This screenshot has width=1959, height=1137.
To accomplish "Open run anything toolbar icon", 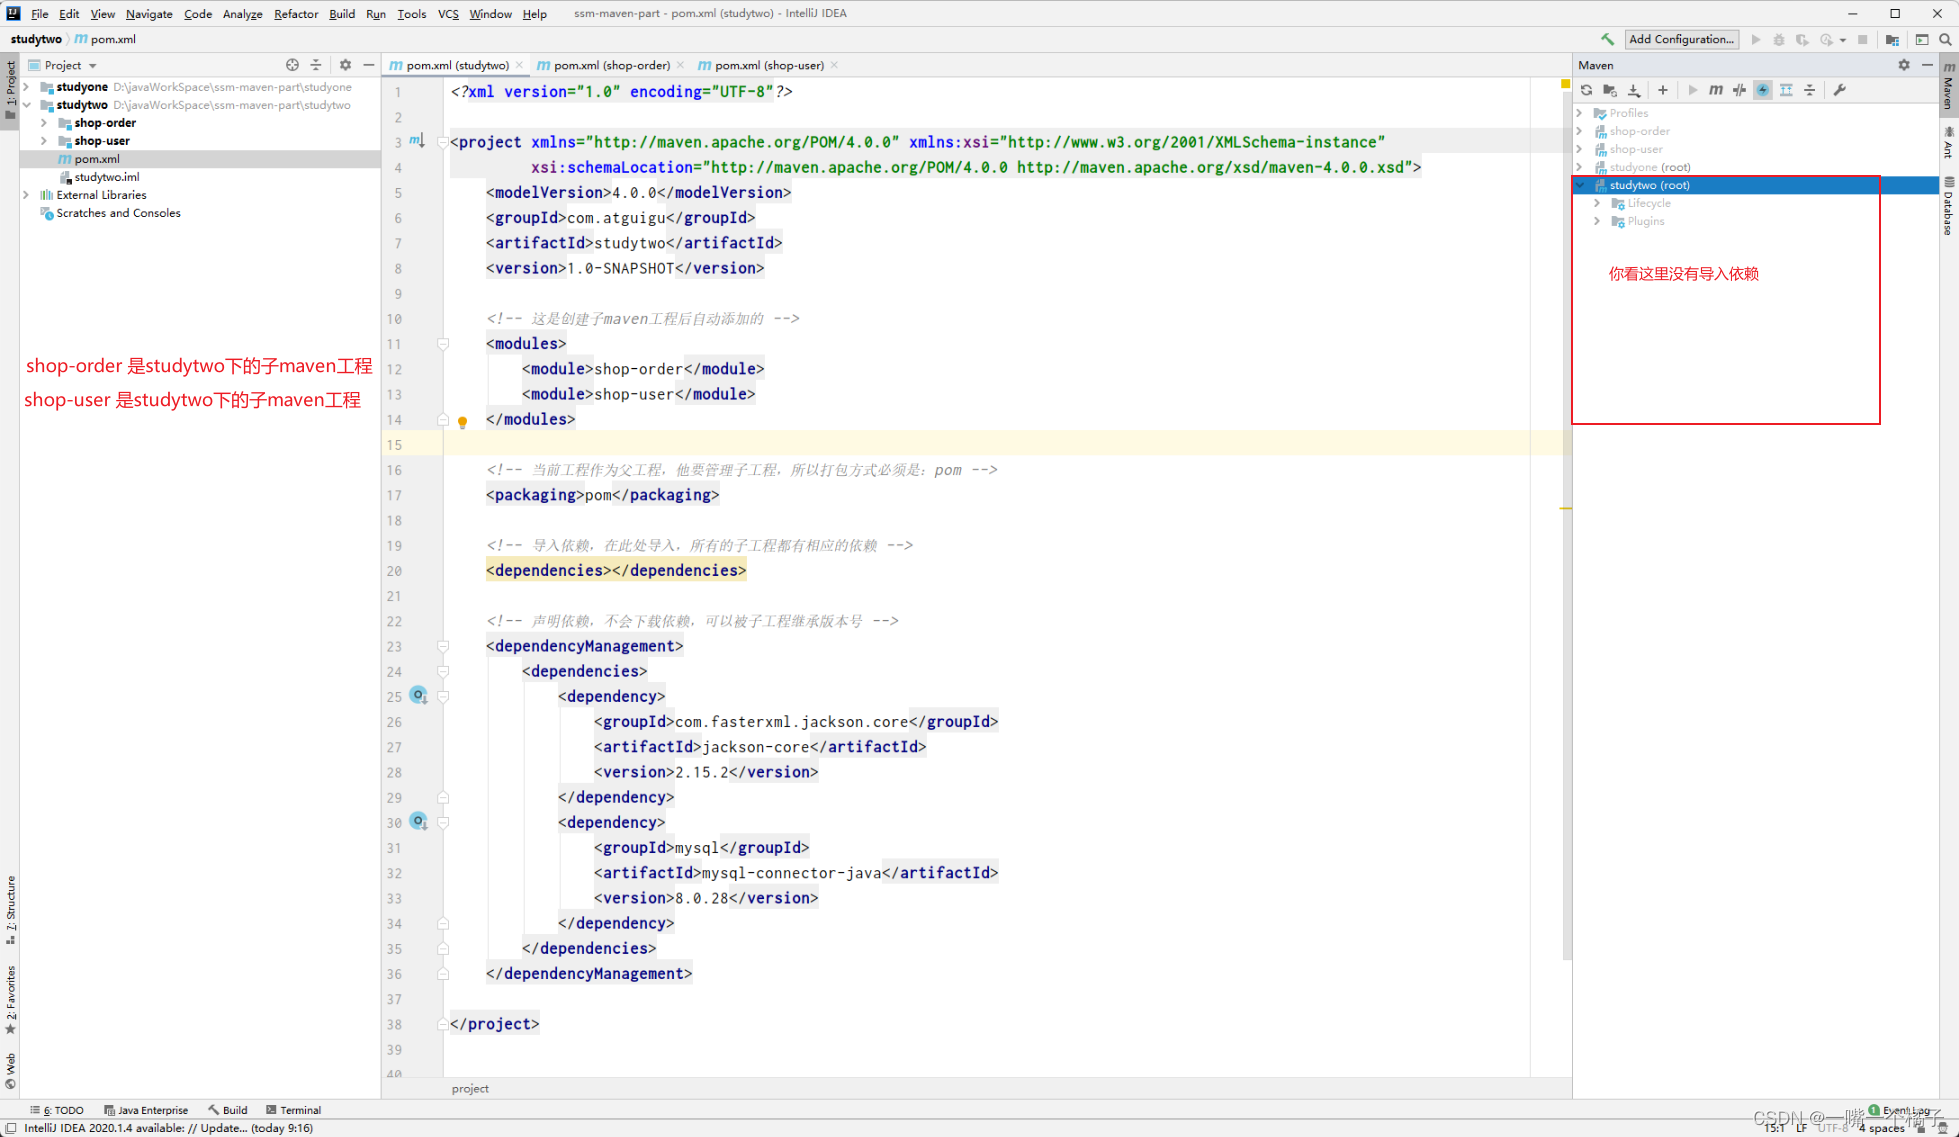I will click(x=1921, y=39).
